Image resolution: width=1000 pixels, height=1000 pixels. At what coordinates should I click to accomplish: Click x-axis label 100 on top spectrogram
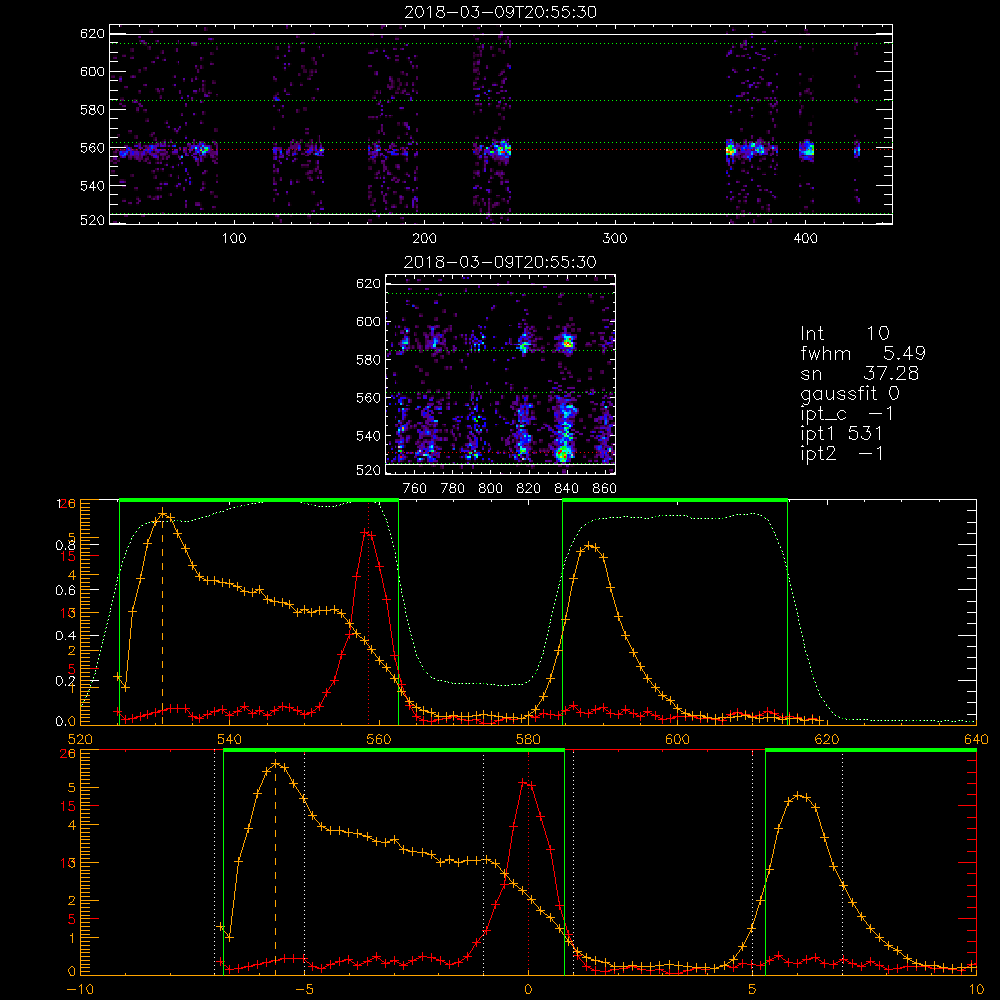click(234, 239)
